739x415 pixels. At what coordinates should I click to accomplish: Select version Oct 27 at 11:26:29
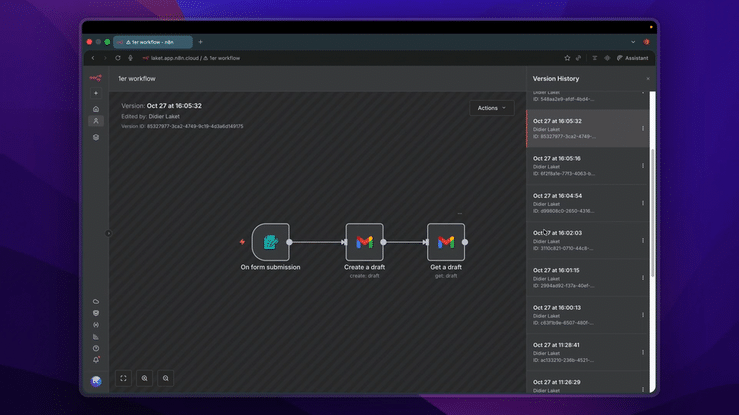(x=587, y=383)
